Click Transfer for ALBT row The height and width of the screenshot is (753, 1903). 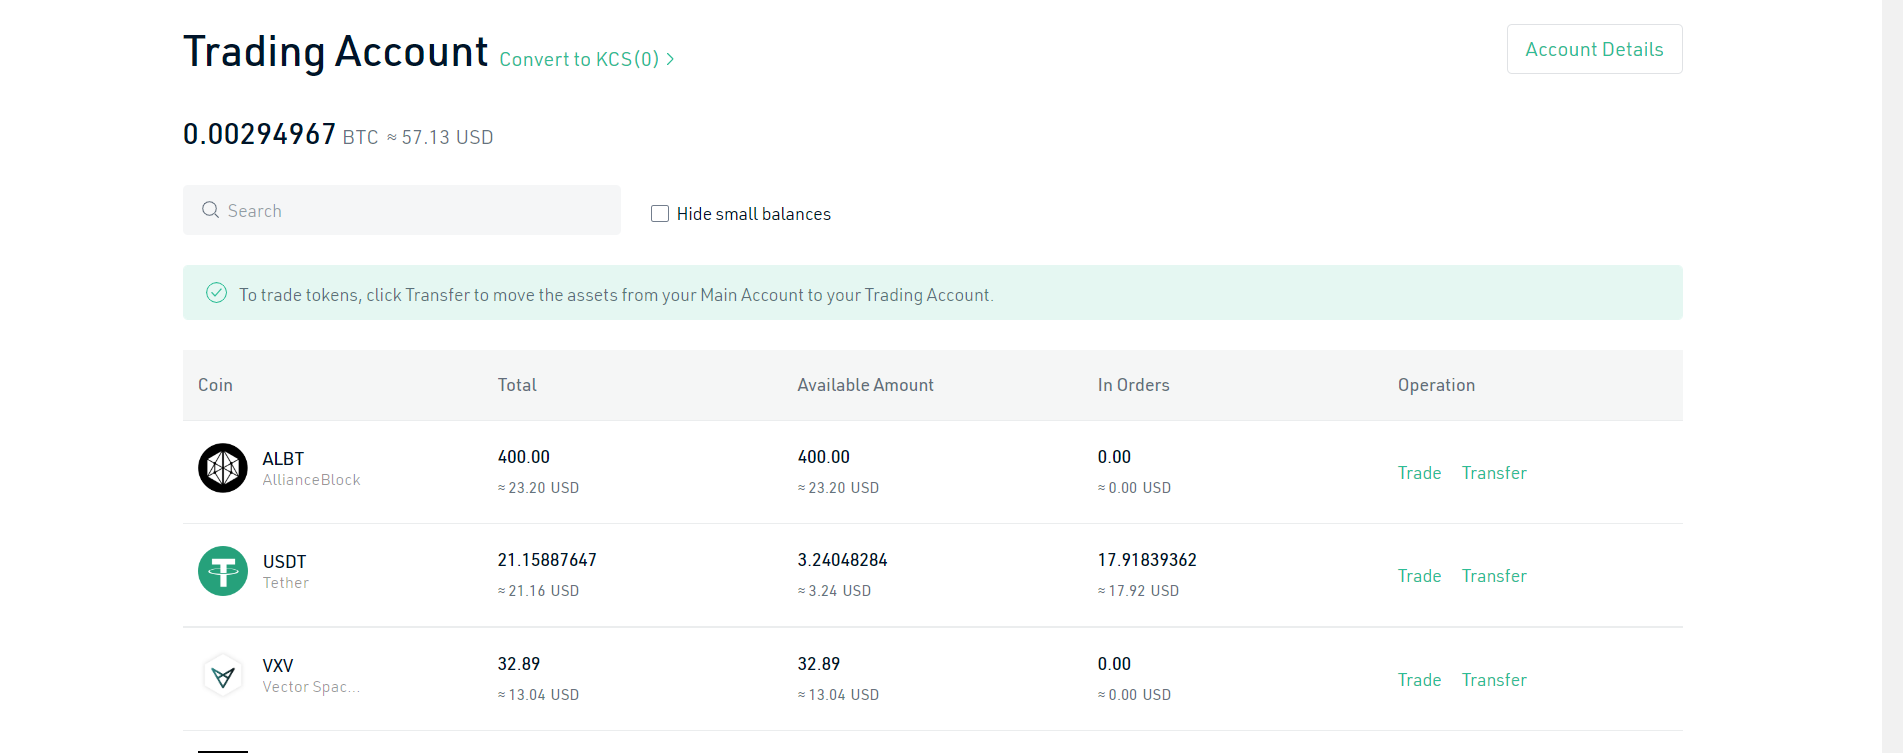[x=1494, y=473]
